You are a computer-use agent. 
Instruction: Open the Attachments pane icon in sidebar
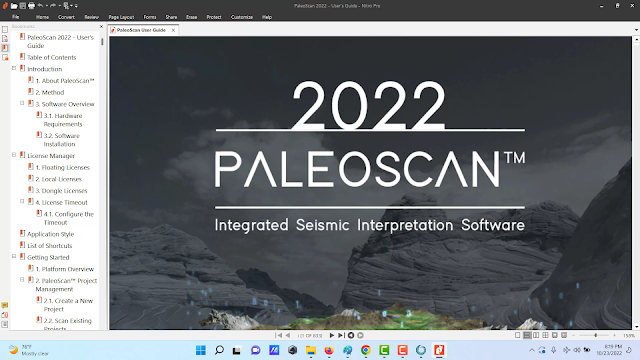(5, 315)
